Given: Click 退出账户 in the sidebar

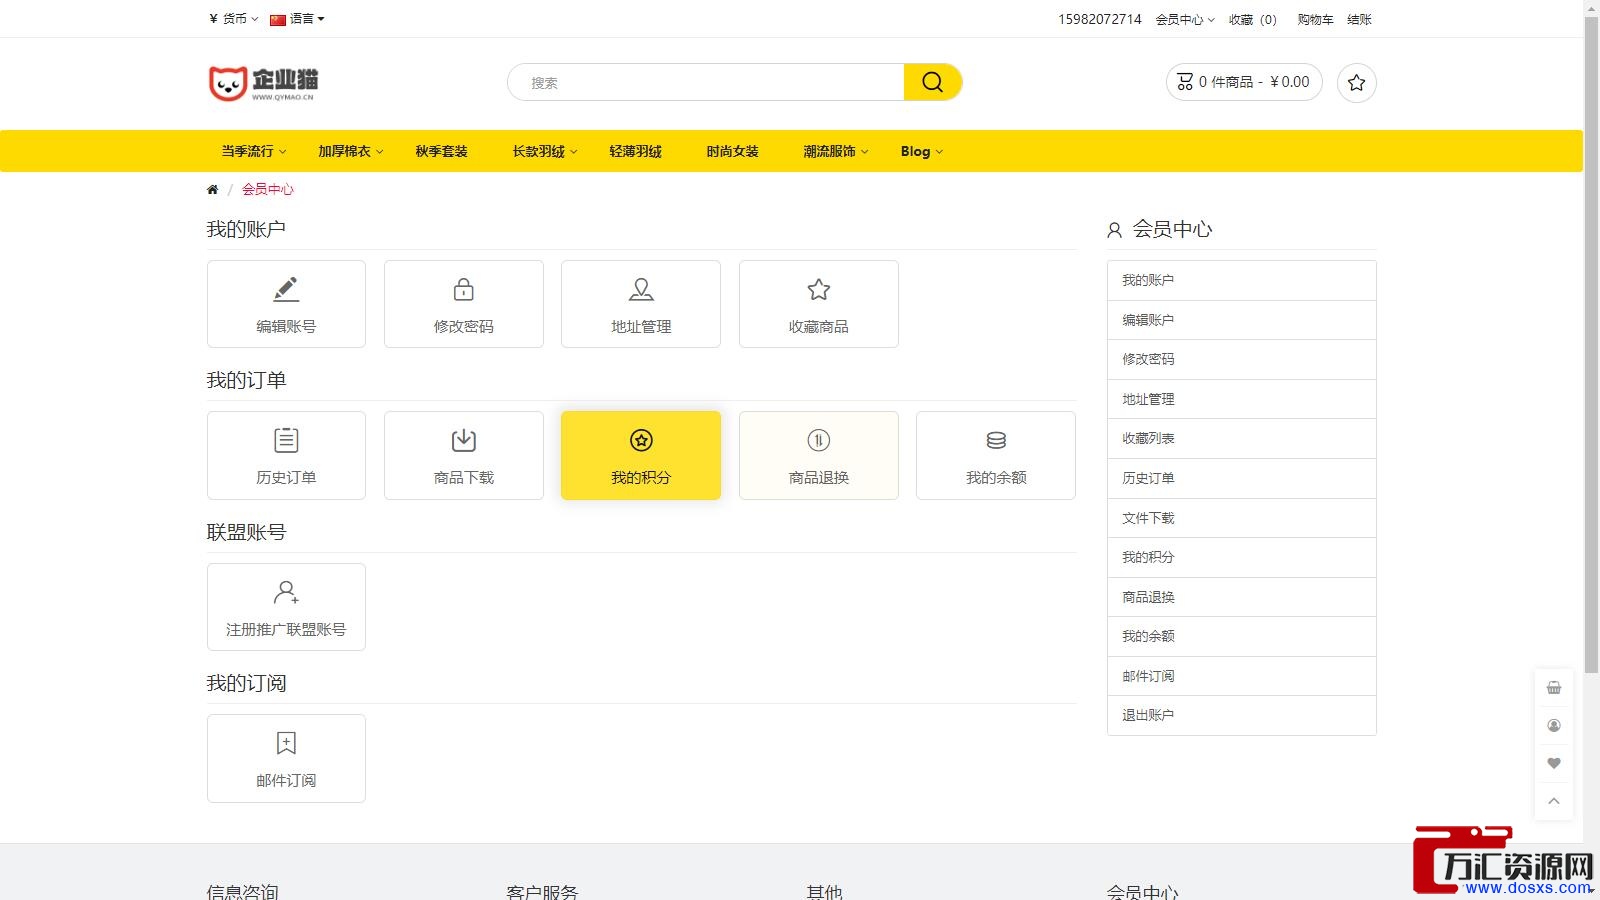Looking at the screenshot, I should (x=1148, y=715).
